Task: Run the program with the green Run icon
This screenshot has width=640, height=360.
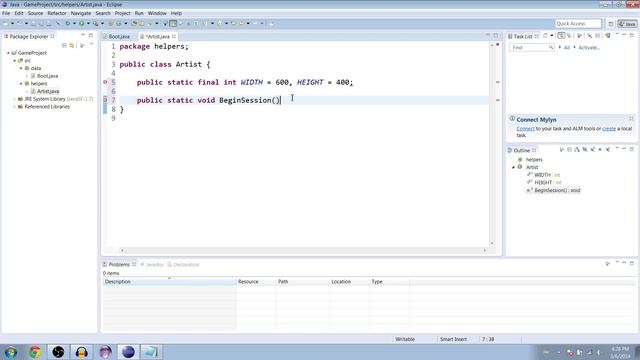Action: (82, 24)
